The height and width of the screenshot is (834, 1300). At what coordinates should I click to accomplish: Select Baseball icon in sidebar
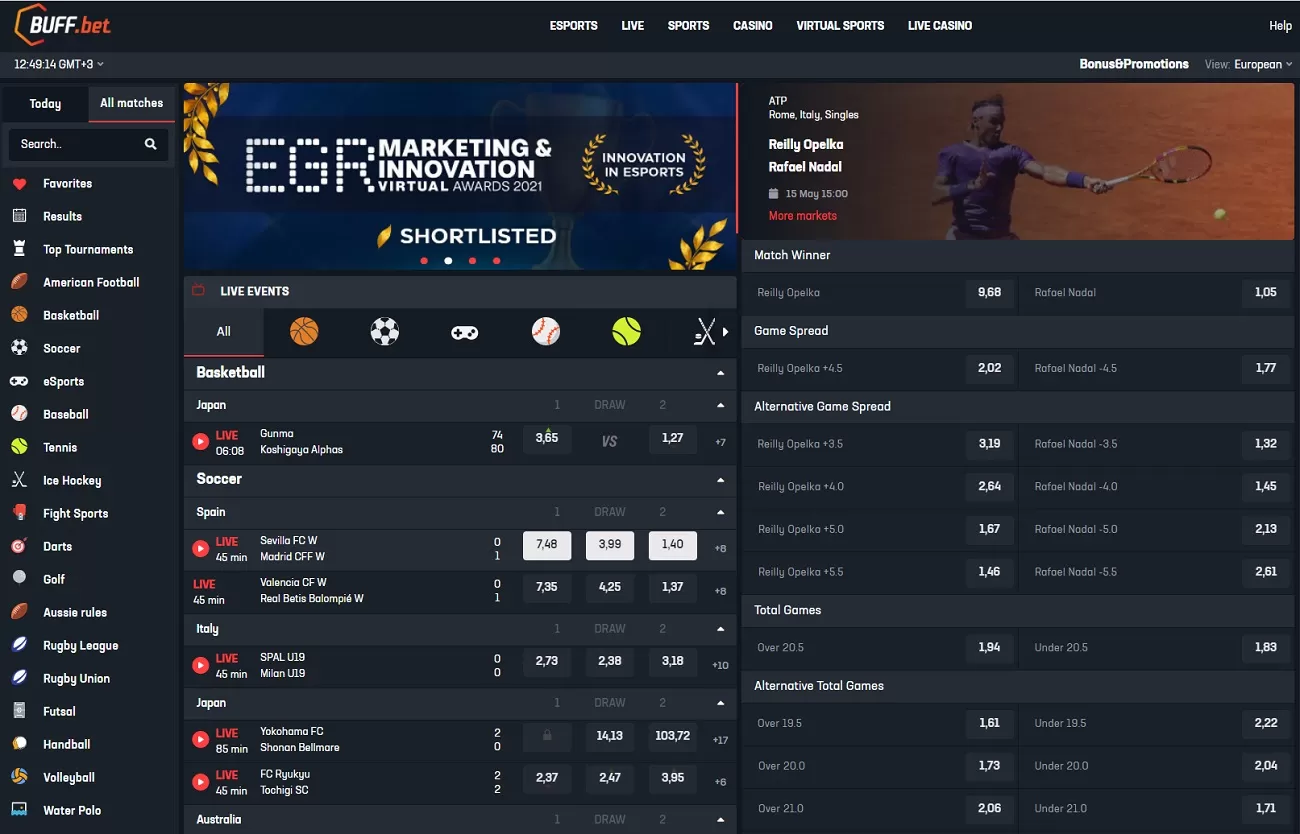click(19, 414)
